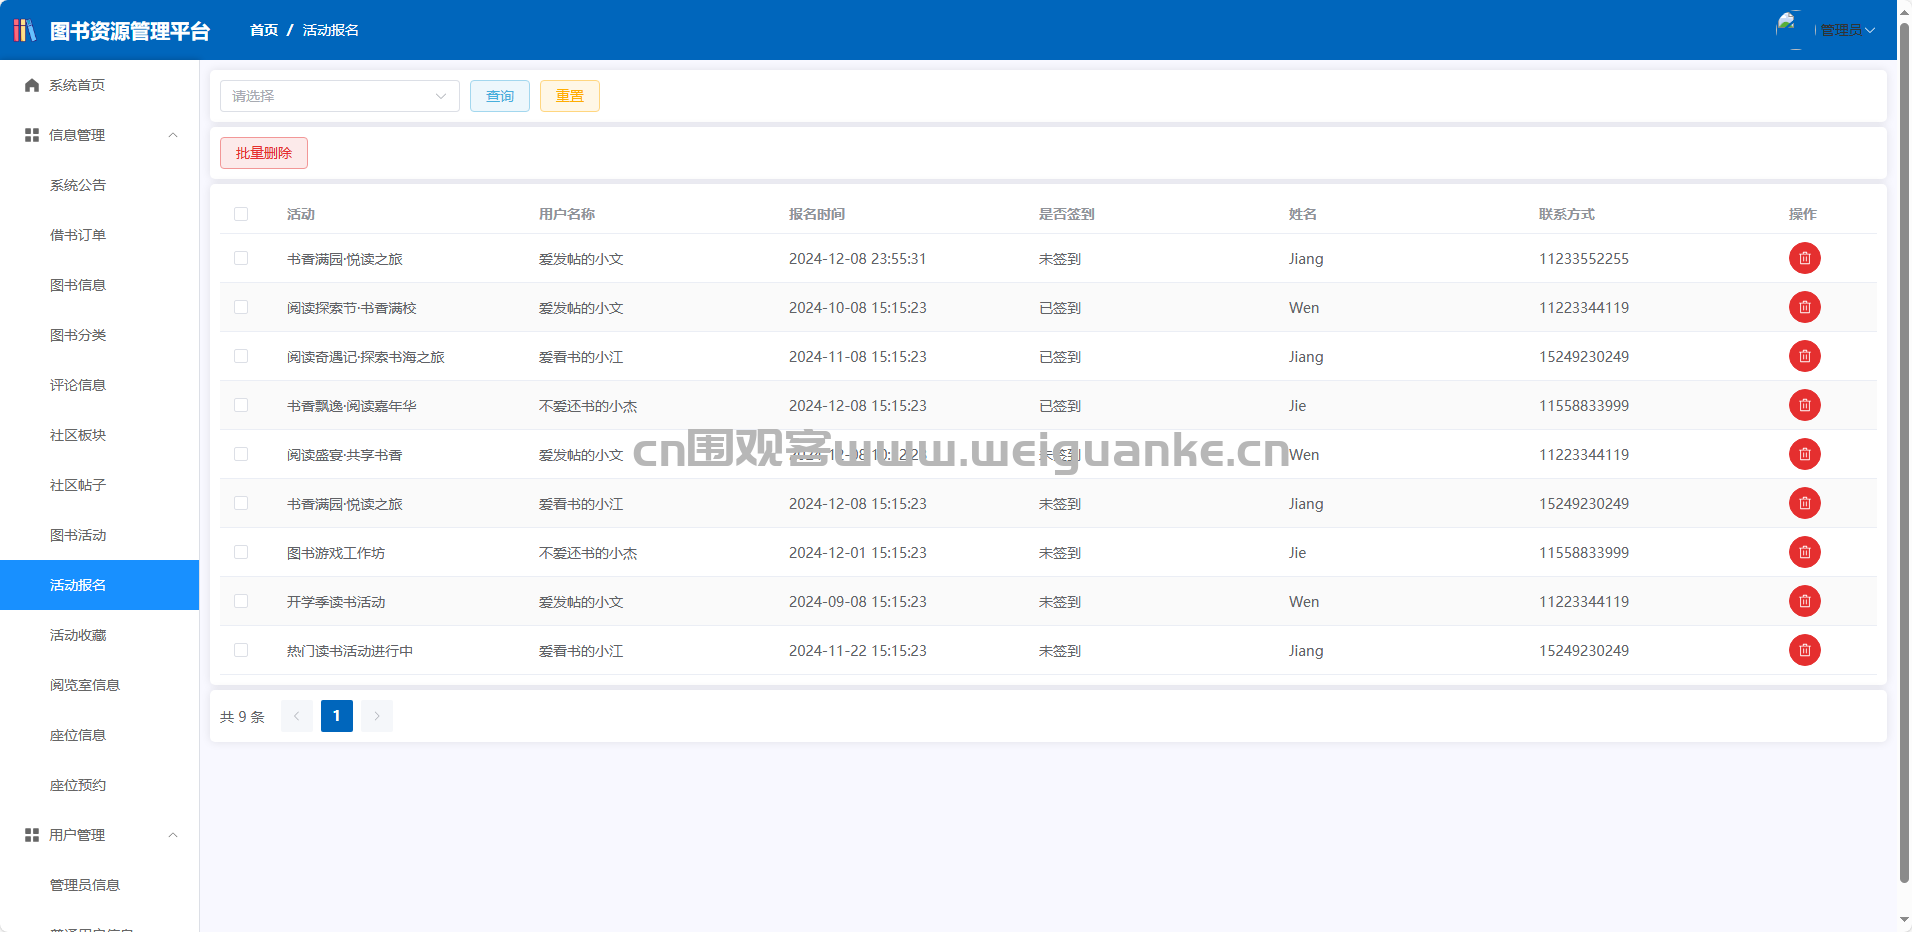Click trash icon for 阅读探索节·书香满校 row
The height and width of the screenshot is (932, 1912).
coord(1804,307)
